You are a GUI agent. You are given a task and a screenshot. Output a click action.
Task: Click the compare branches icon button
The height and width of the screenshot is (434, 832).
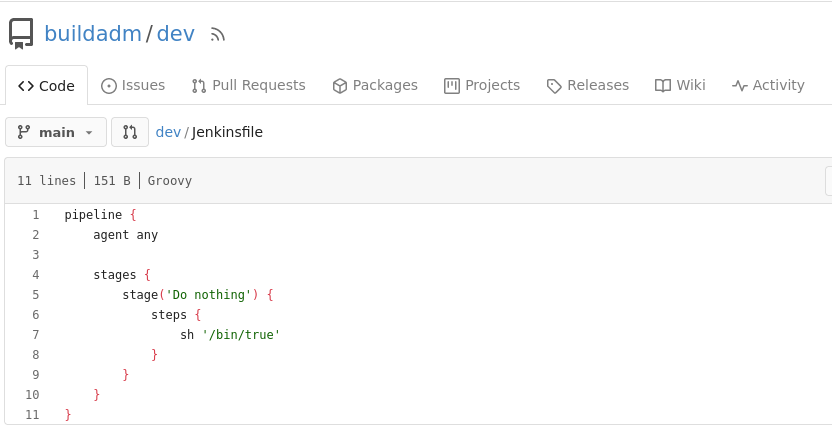point(130,132)
